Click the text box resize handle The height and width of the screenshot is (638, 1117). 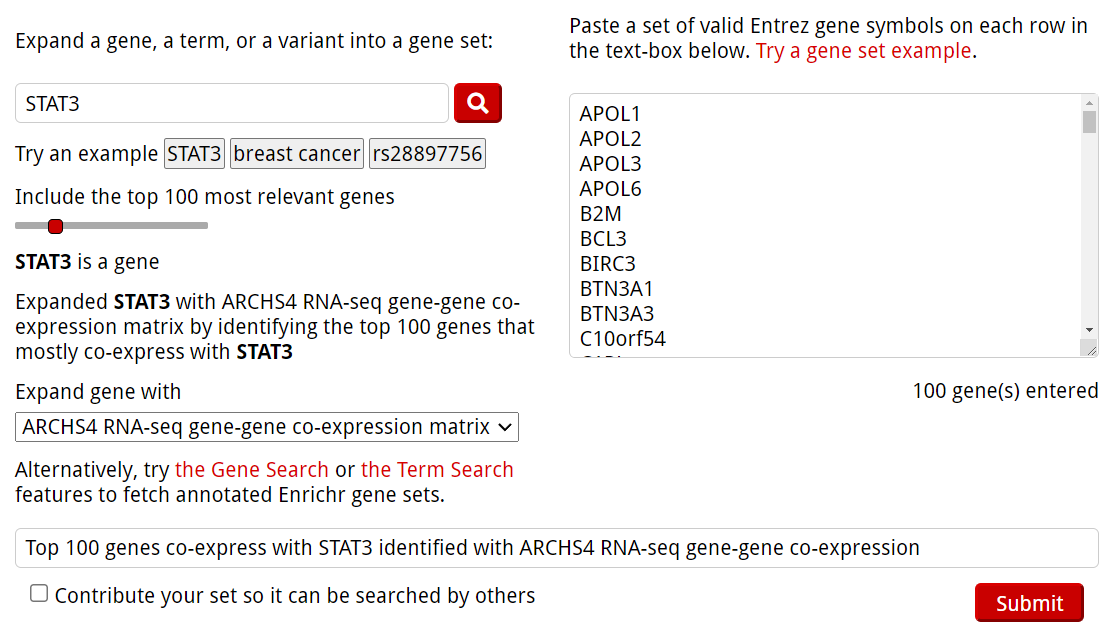(x=1090, y=349)
